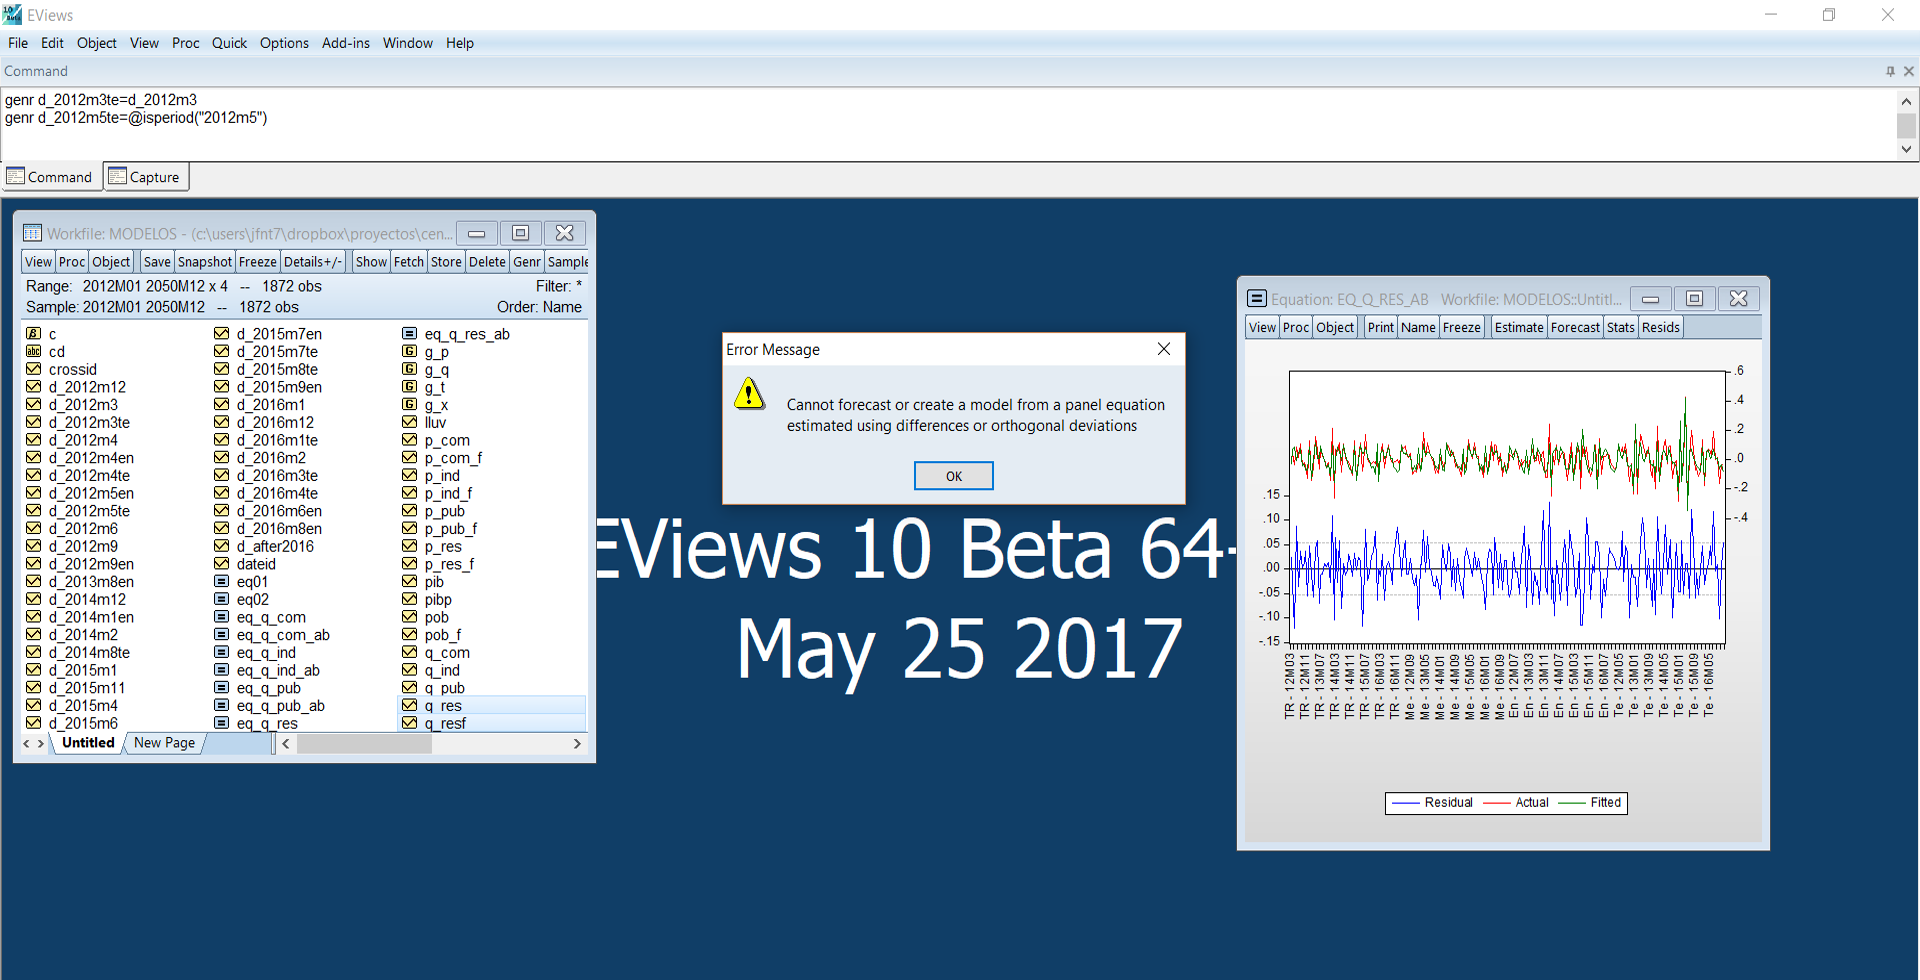This screenshot has width=1920, height=980.
Task: Click the q_res series icon
Action: point(409,706)
